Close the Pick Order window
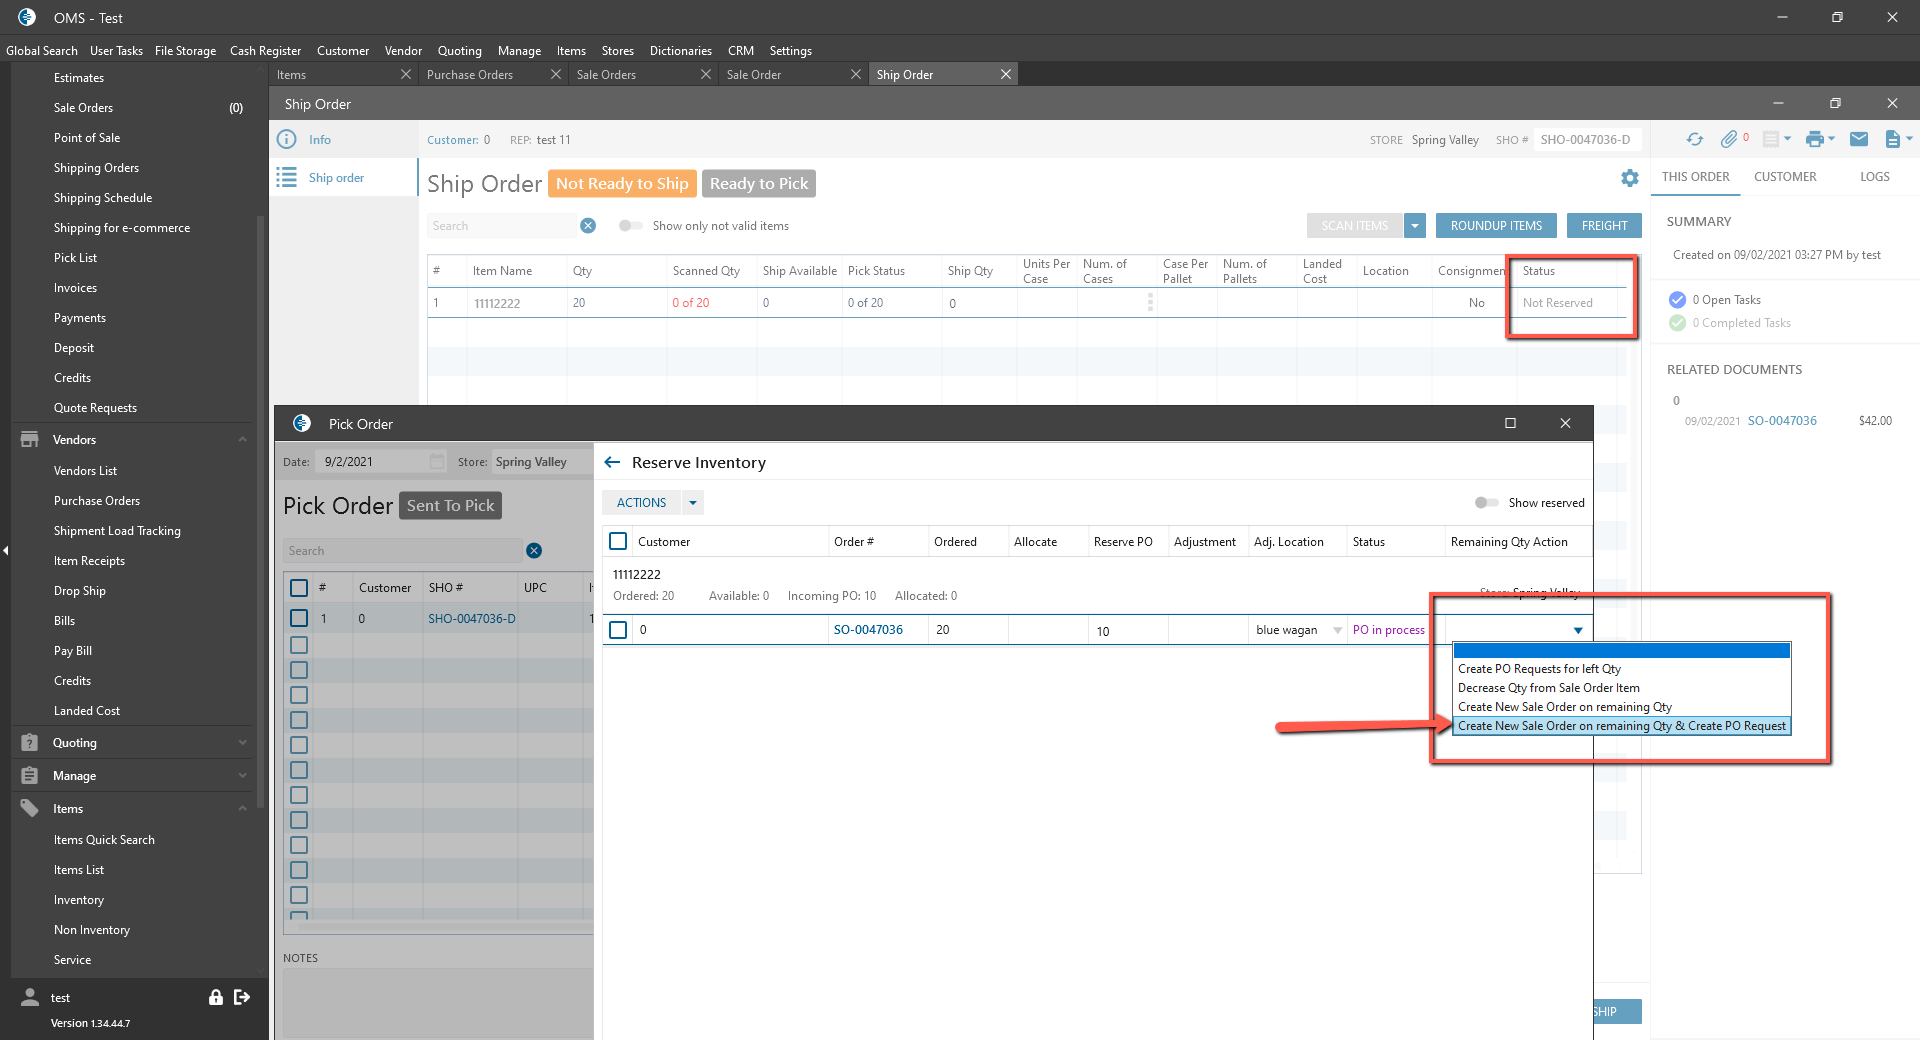The height and width of the screenshot is (1040, 1920). (1565, 424)
